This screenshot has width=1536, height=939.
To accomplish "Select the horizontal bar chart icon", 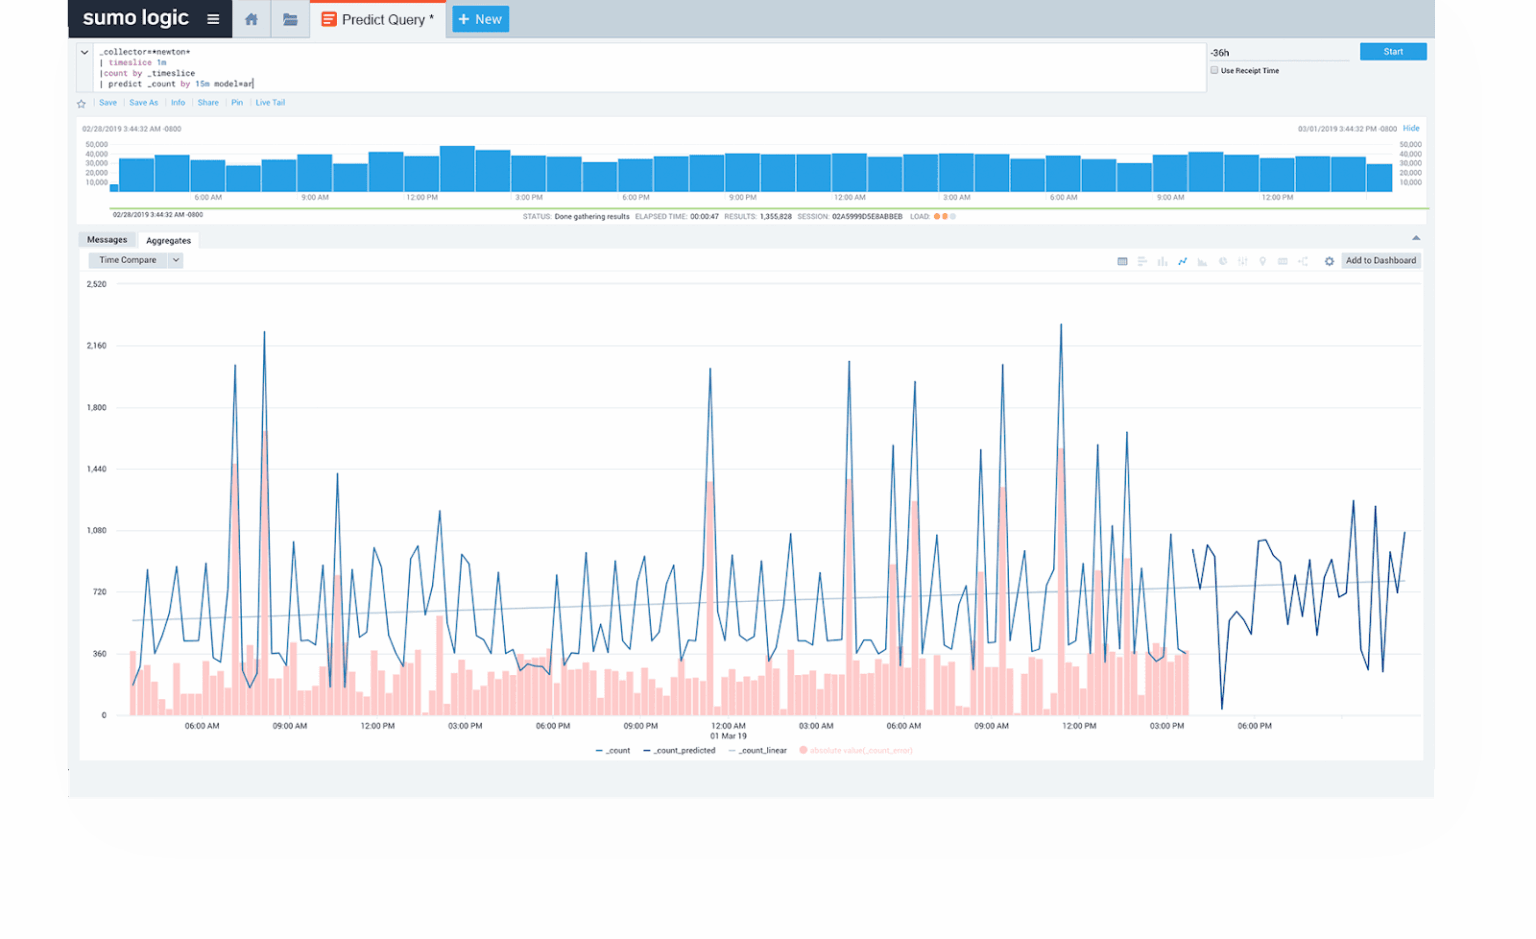I will pyautogui.click(x=1142, y=261).
